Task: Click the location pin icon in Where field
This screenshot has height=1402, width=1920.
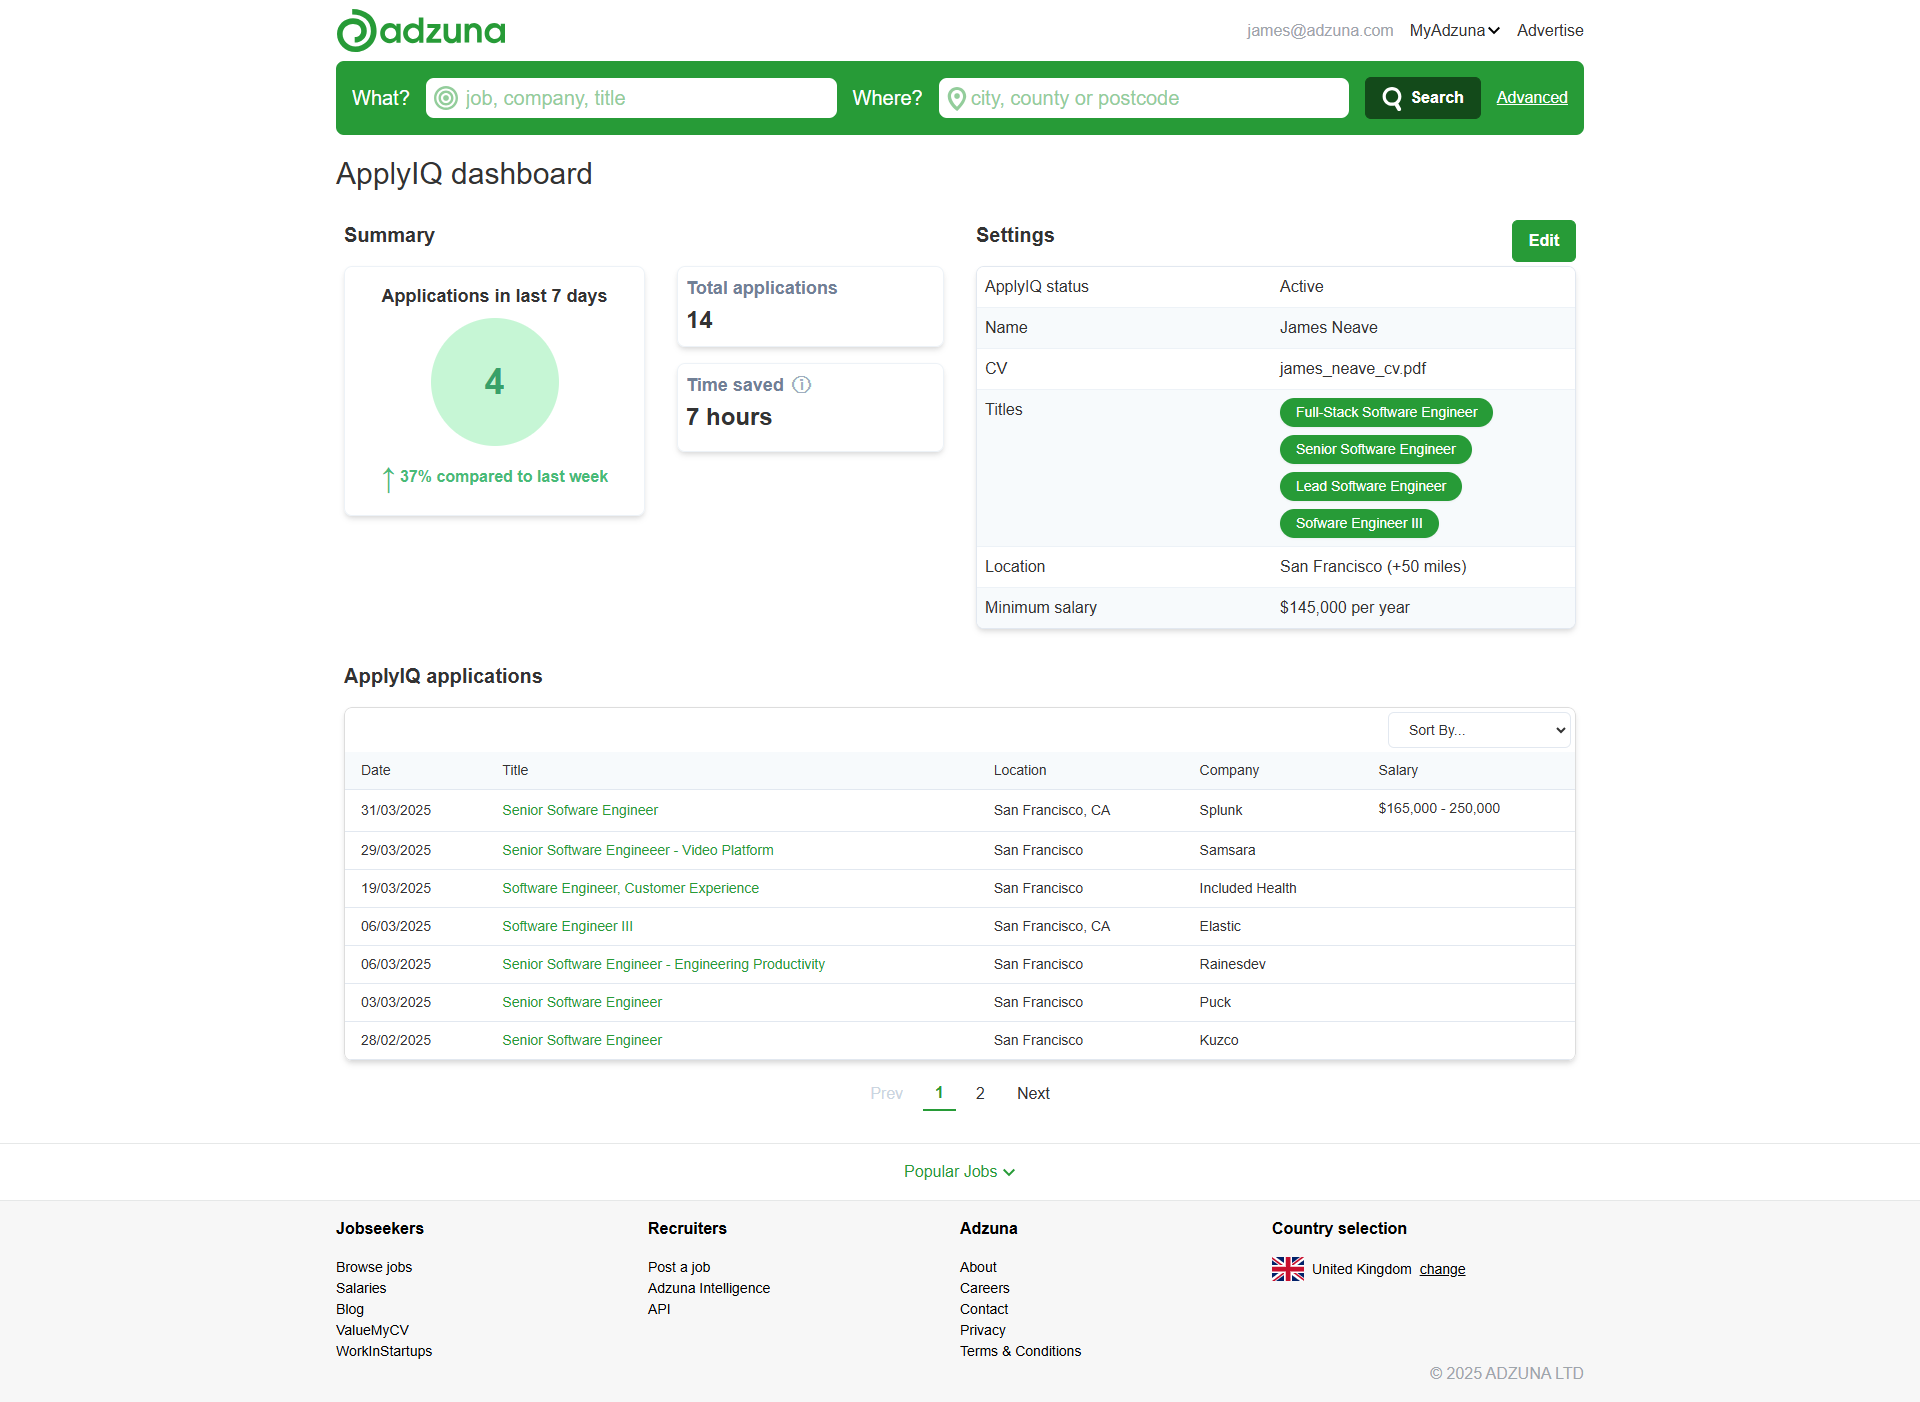Action: click(957, 98)
